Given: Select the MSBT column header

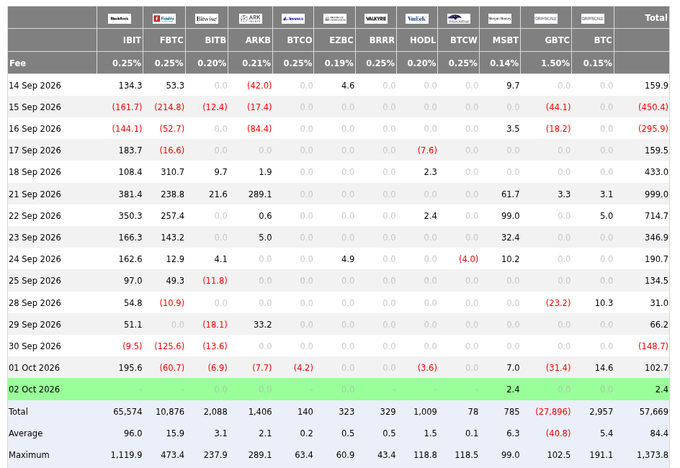Looking at the screenshot, I should [505, 40].
